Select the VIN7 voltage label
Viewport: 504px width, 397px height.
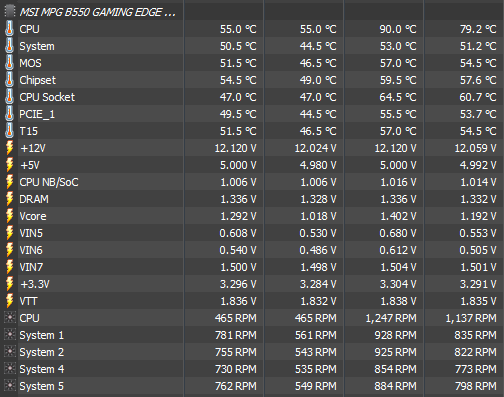31,267
